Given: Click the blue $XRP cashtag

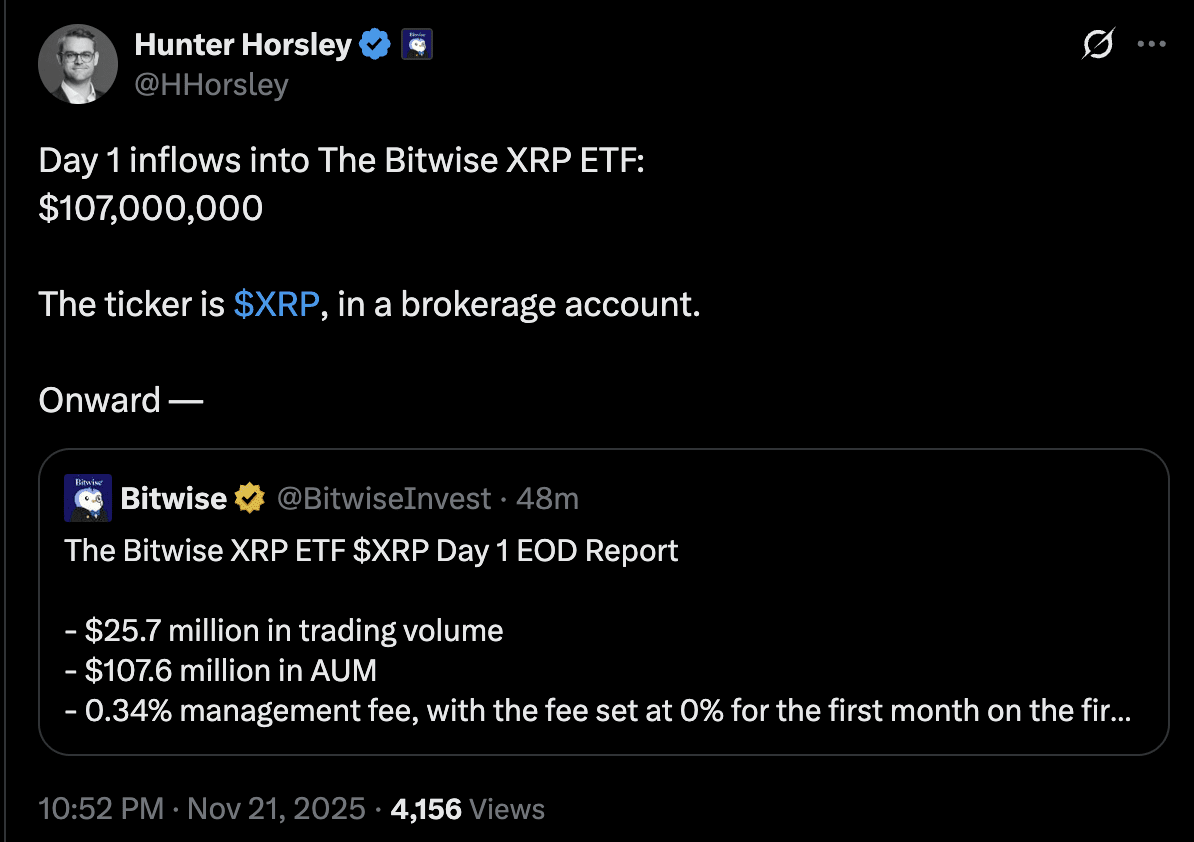Looking at the screenshot, I should [x=276, y=304].
